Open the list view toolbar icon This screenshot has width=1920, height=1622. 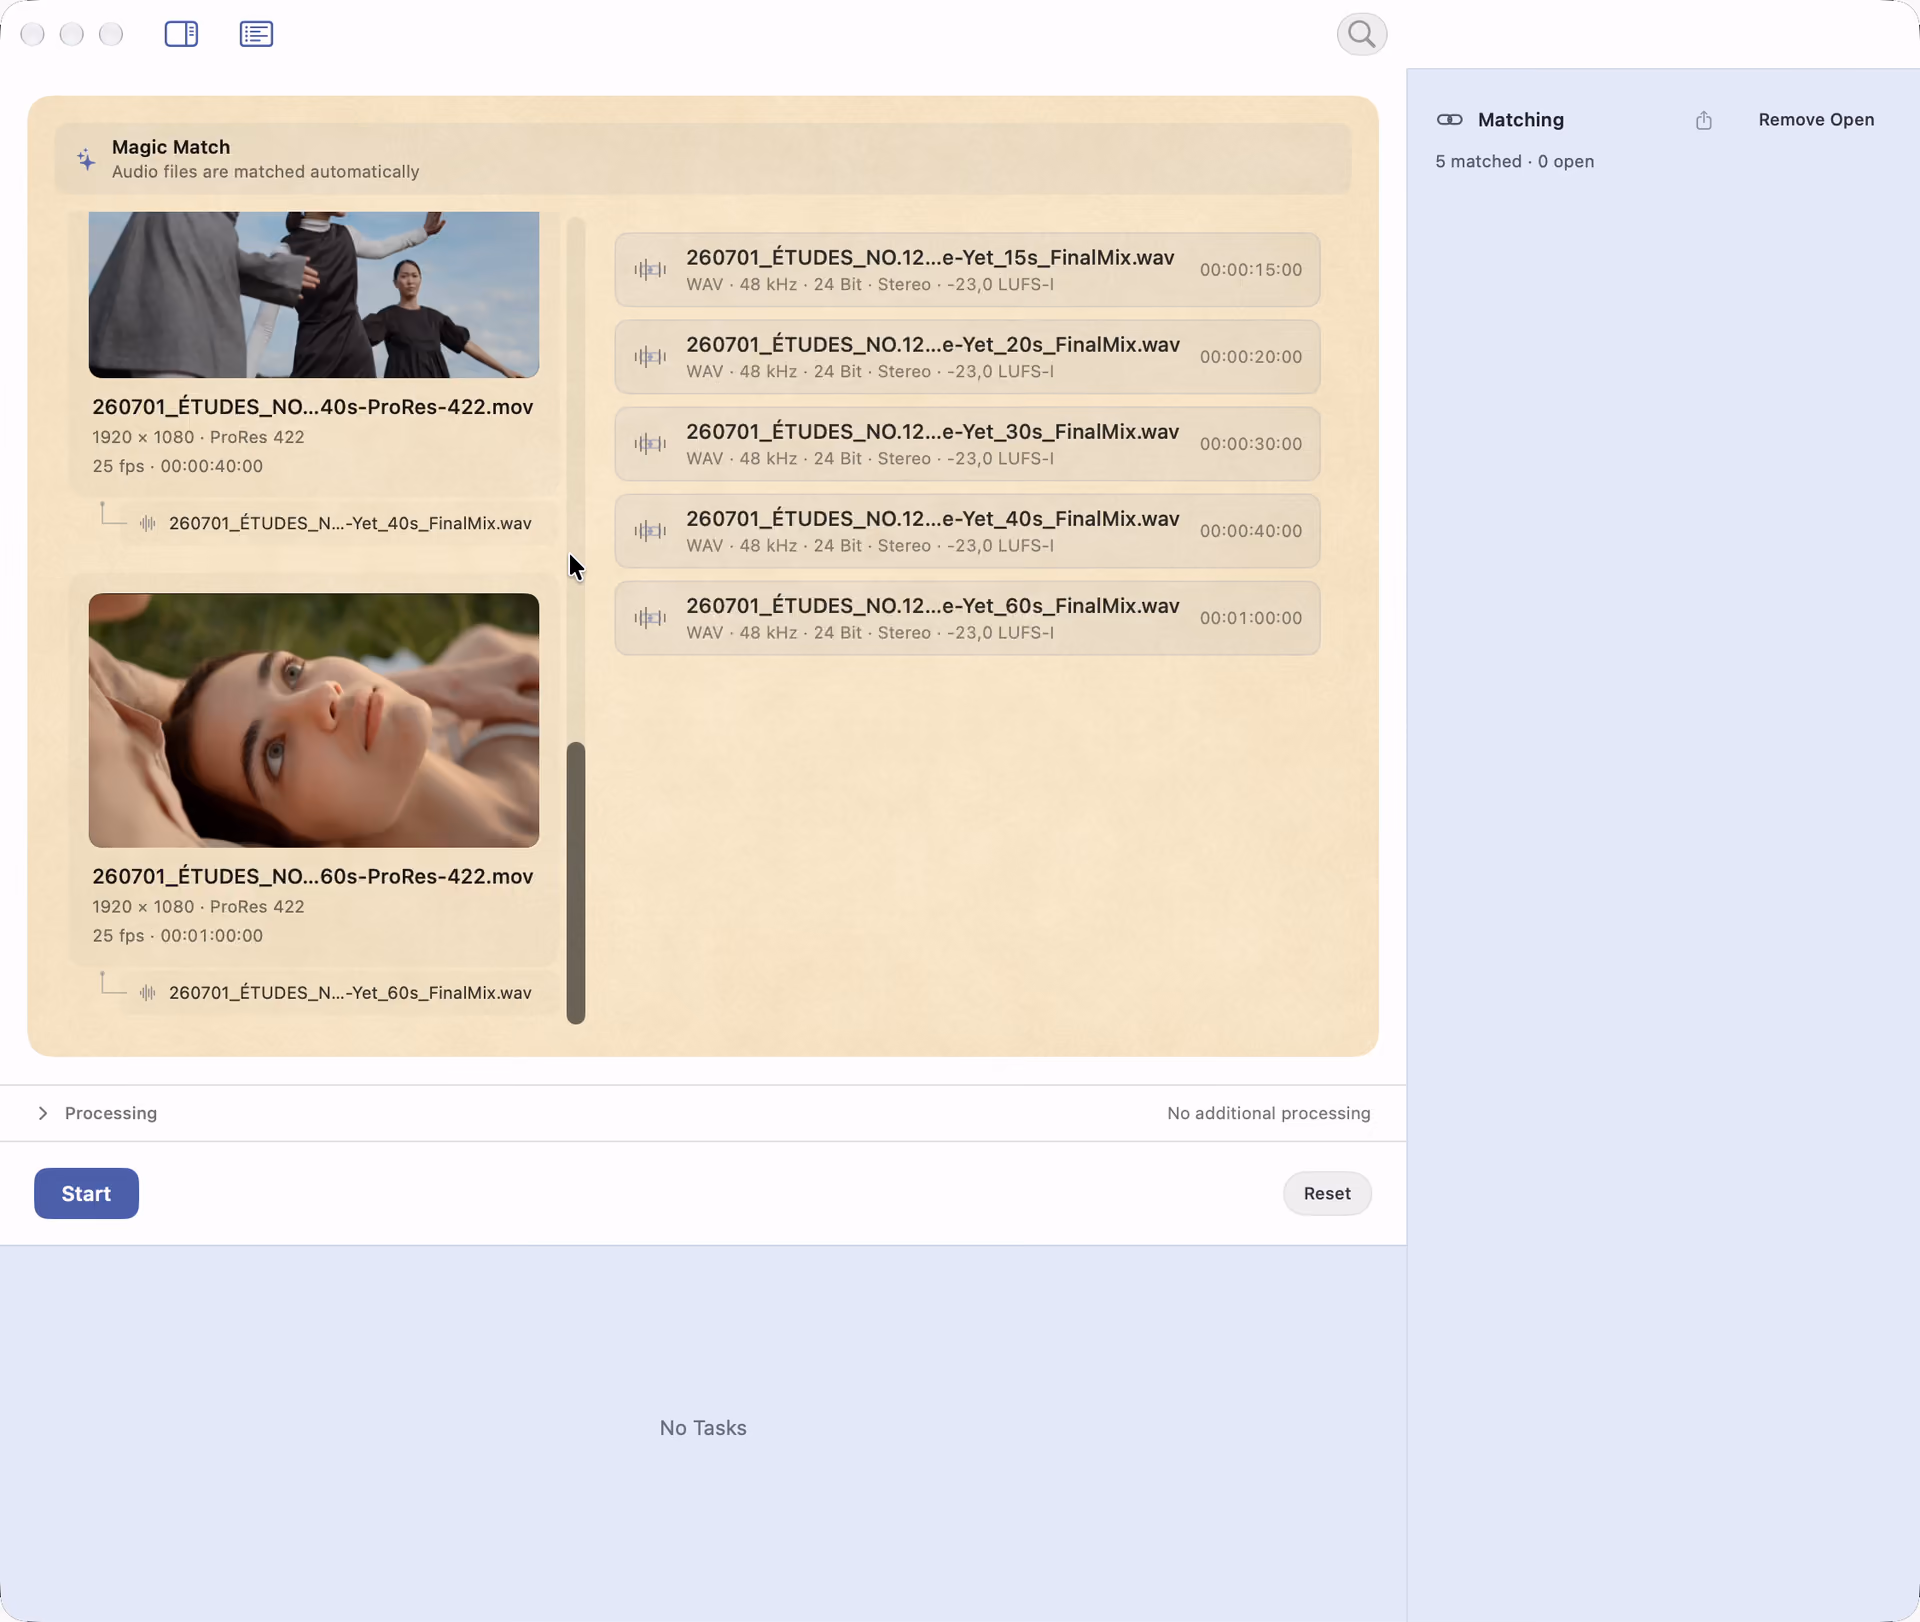pos(256,34)
